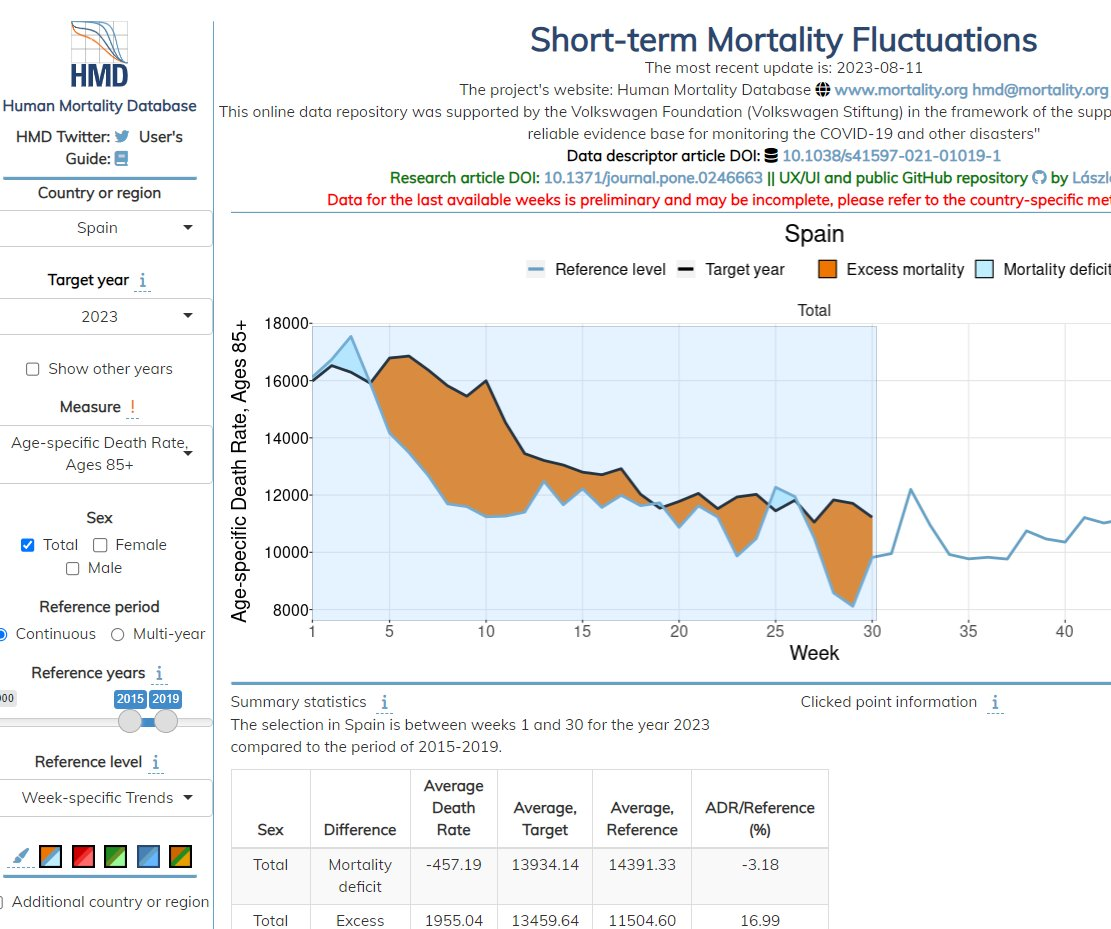Image resolution: width=1111 pixels, height=929 pixels.
Task: Check the Female sex checkbox
Action: (x=100, y=545)
